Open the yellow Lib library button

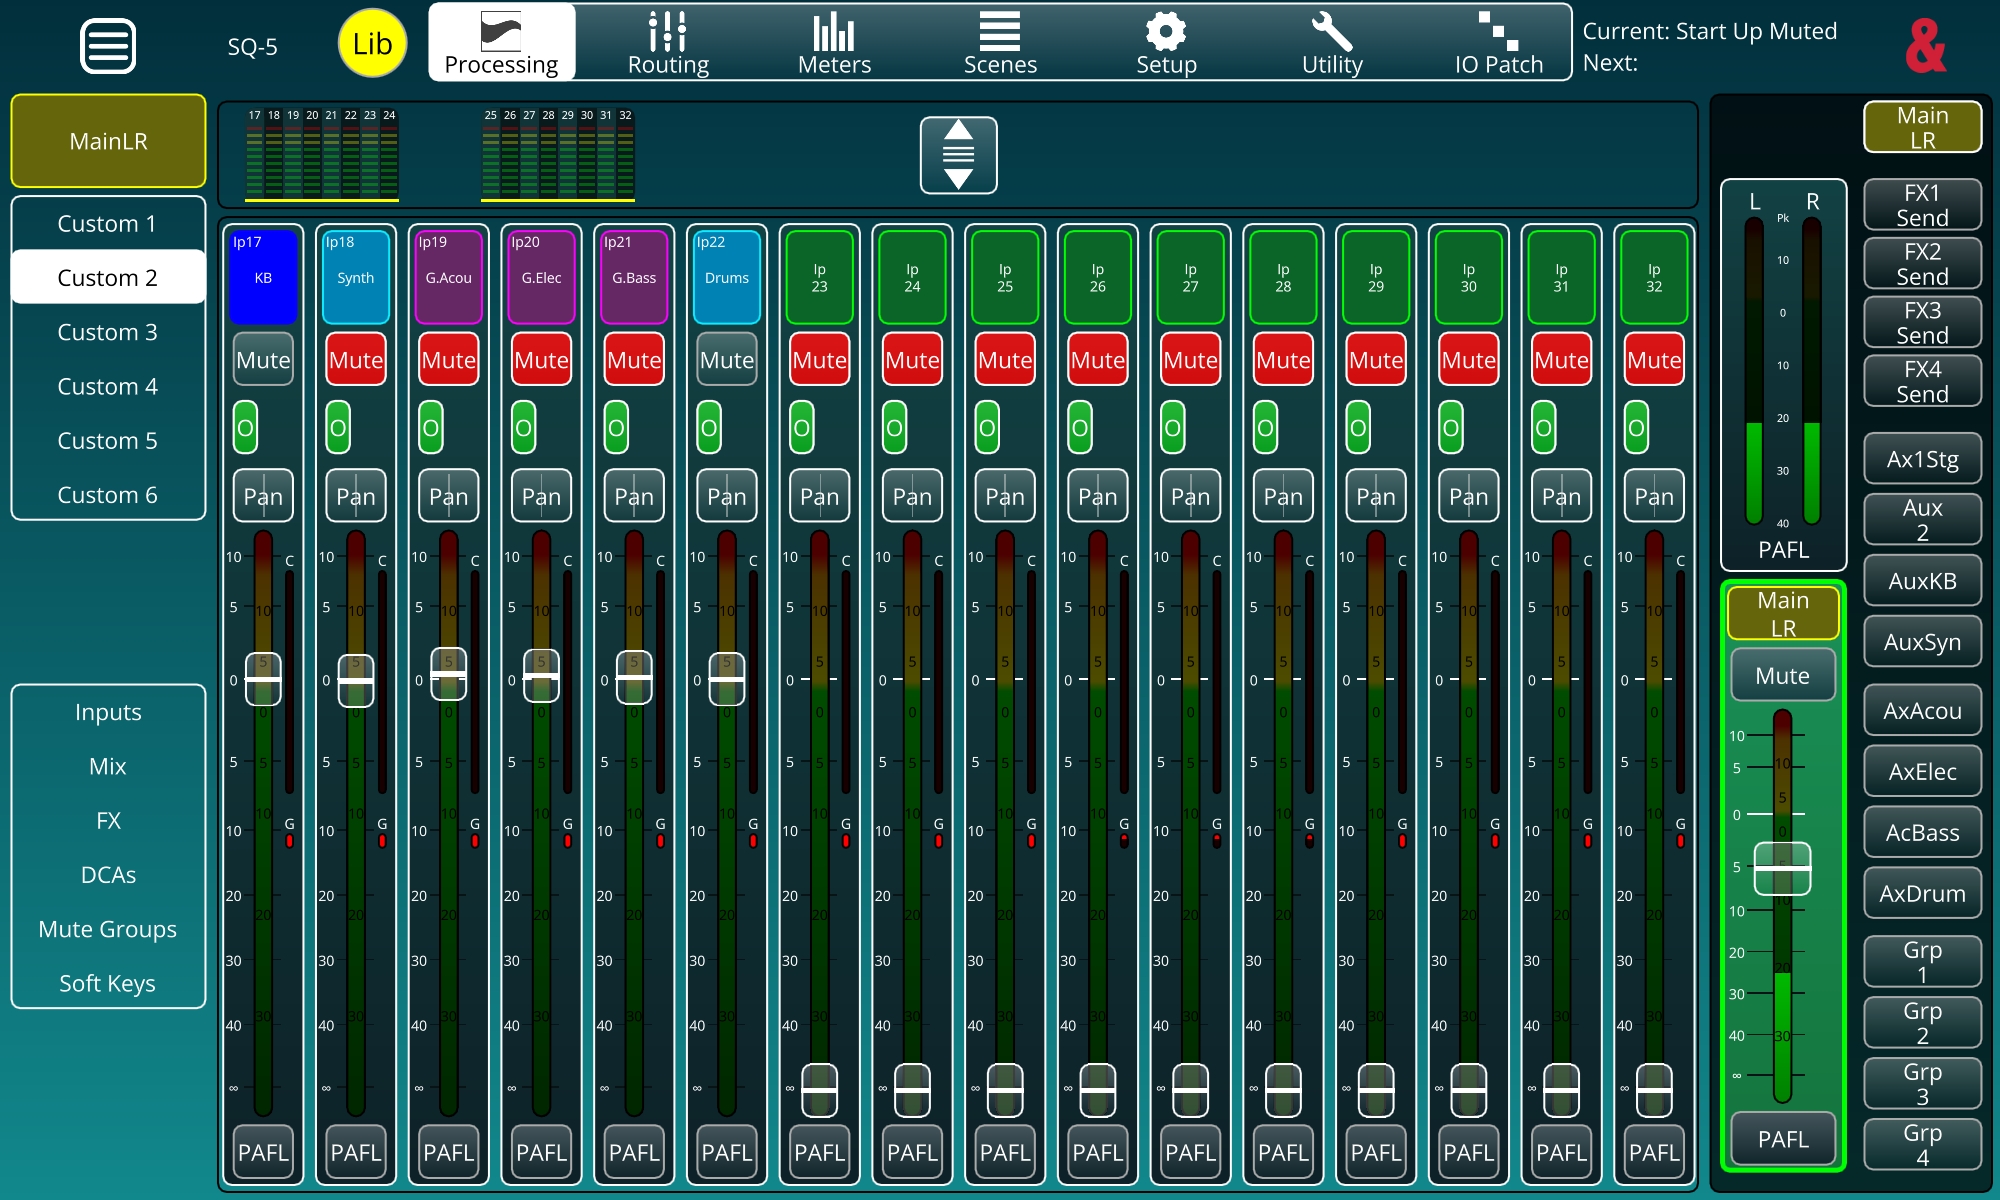372,44
